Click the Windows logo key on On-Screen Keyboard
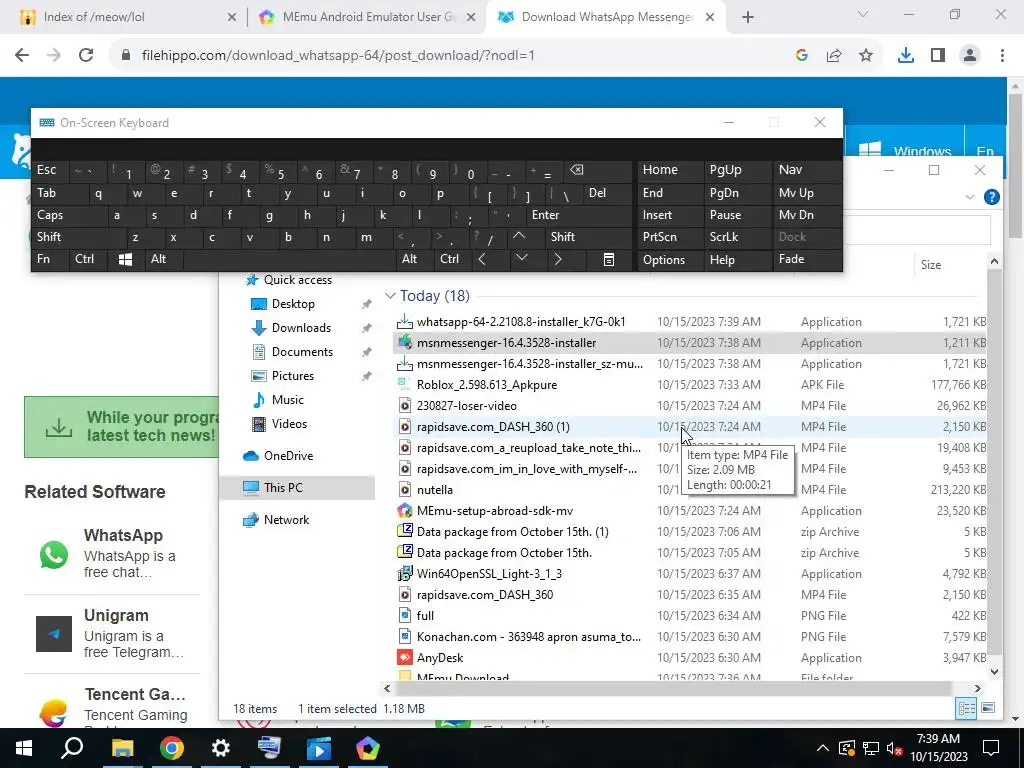The height and width of the screenshot is (768, 1024). pyautogui.click(x=125, y=259)
